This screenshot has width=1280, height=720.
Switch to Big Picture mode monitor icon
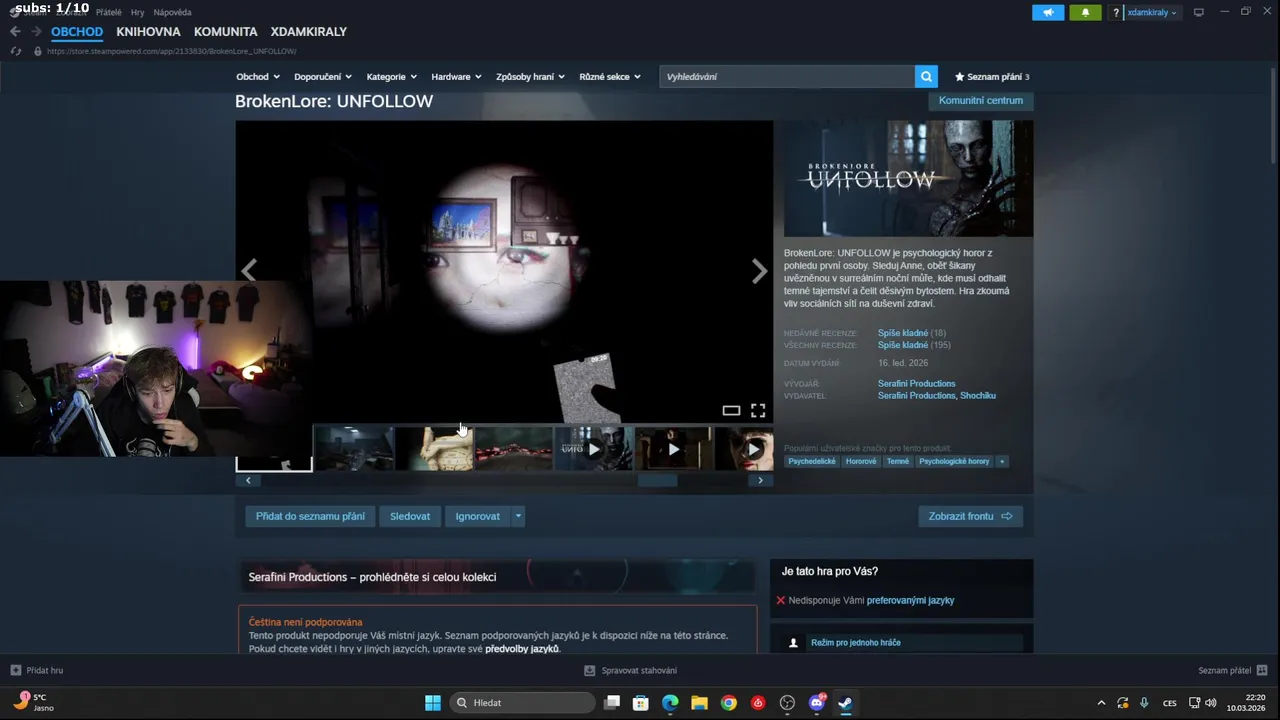pos(1198,12)
